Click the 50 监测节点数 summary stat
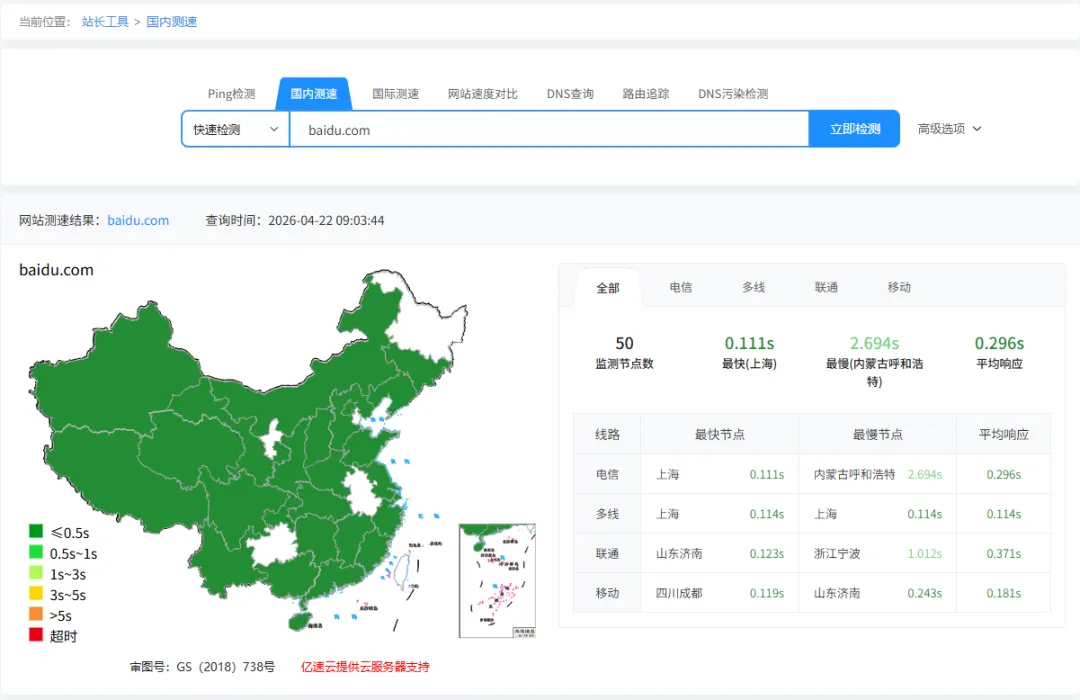 [x=624, y=352]
